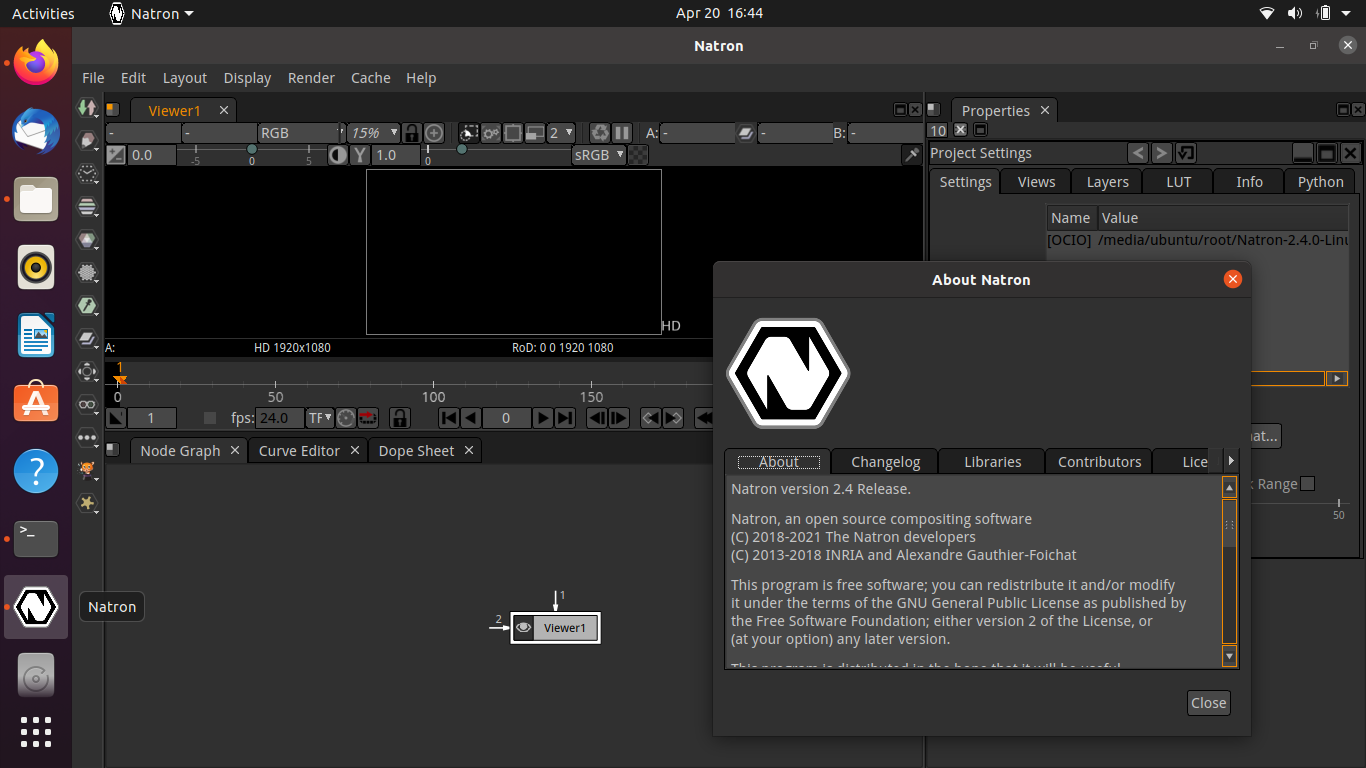Click the force render refresh icon

coord(600,133)
